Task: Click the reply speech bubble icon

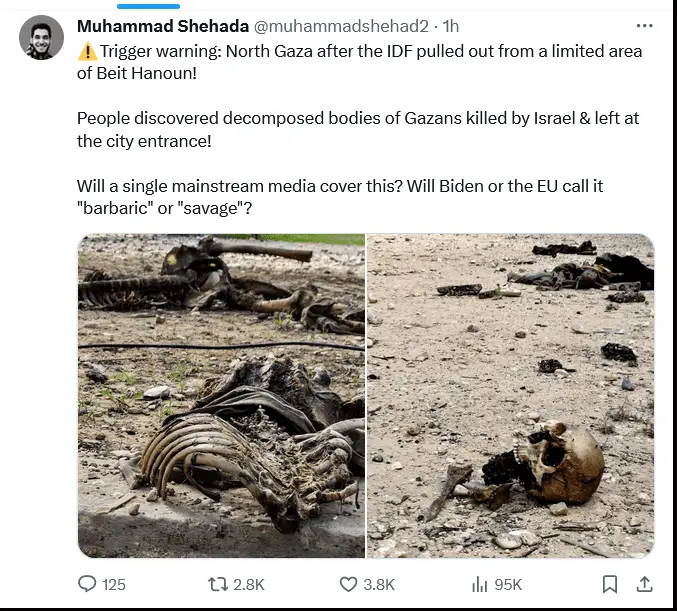Action: point(88,584)
